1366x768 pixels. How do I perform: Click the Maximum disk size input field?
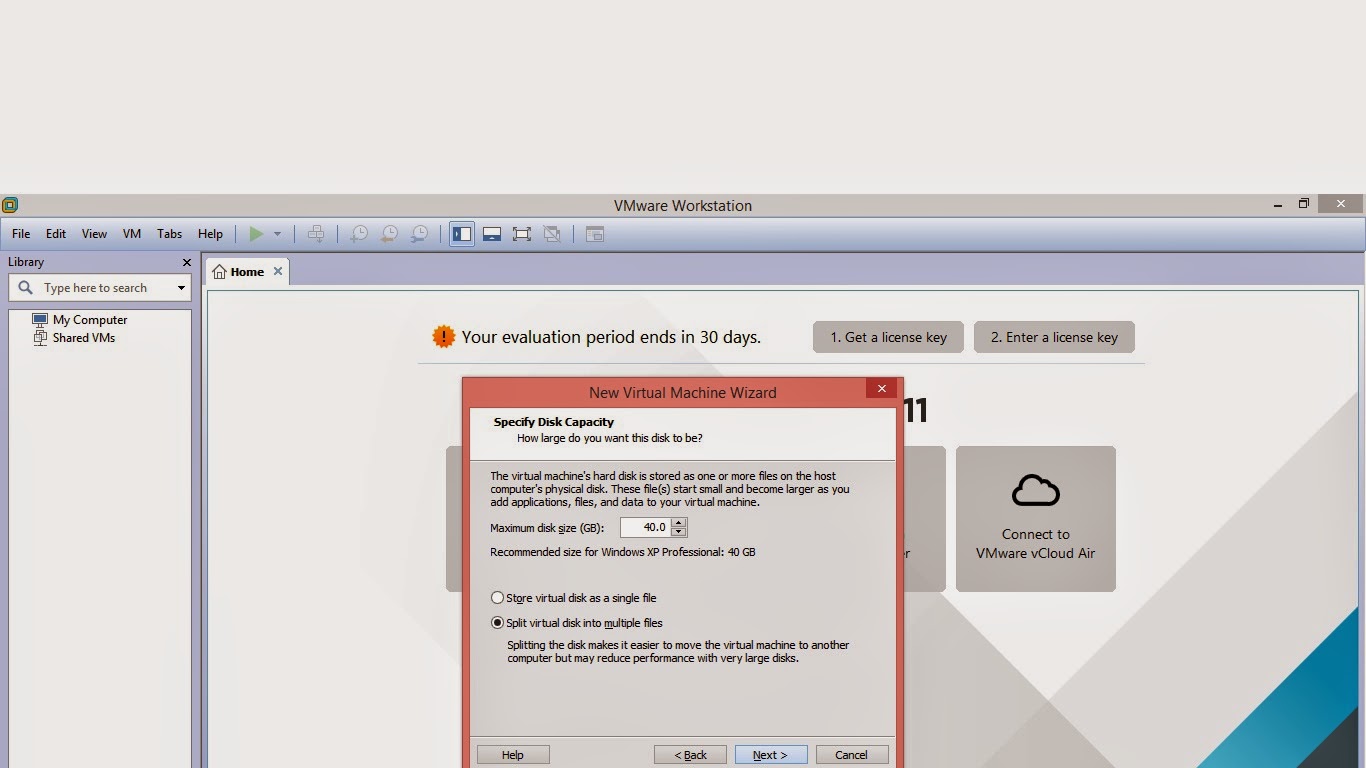645,527
